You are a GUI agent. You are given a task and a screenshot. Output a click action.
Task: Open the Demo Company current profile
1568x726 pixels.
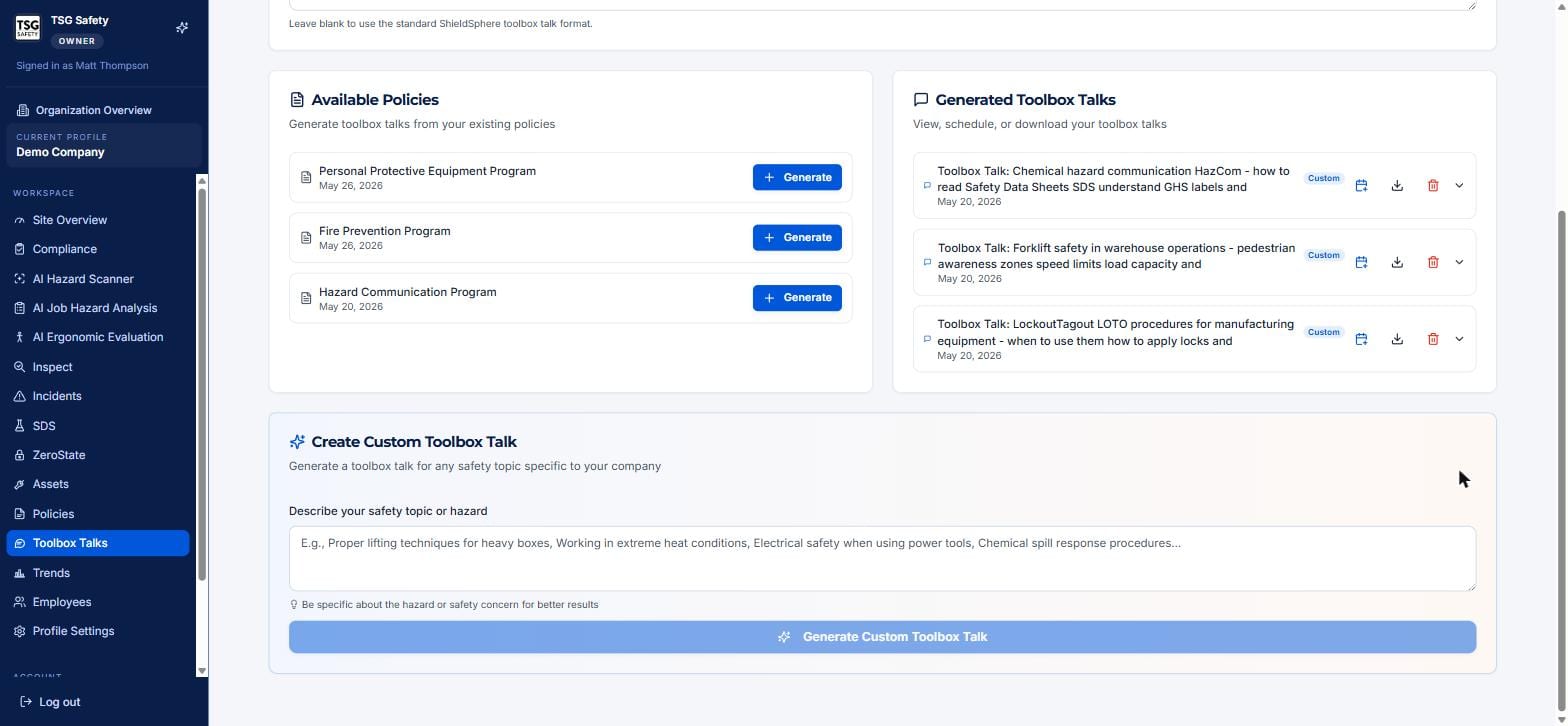[103, 146]
